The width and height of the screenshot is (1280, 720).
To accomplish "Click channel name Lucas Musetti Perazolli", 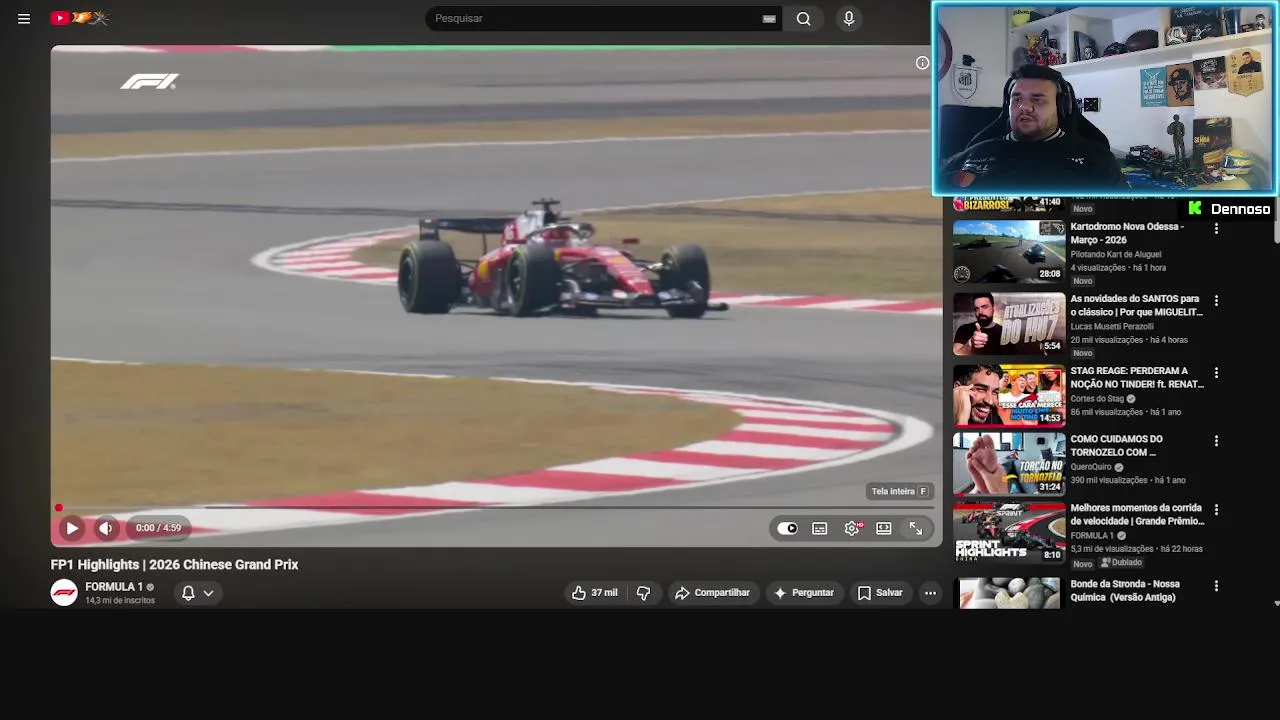I will coord(1112,327).
